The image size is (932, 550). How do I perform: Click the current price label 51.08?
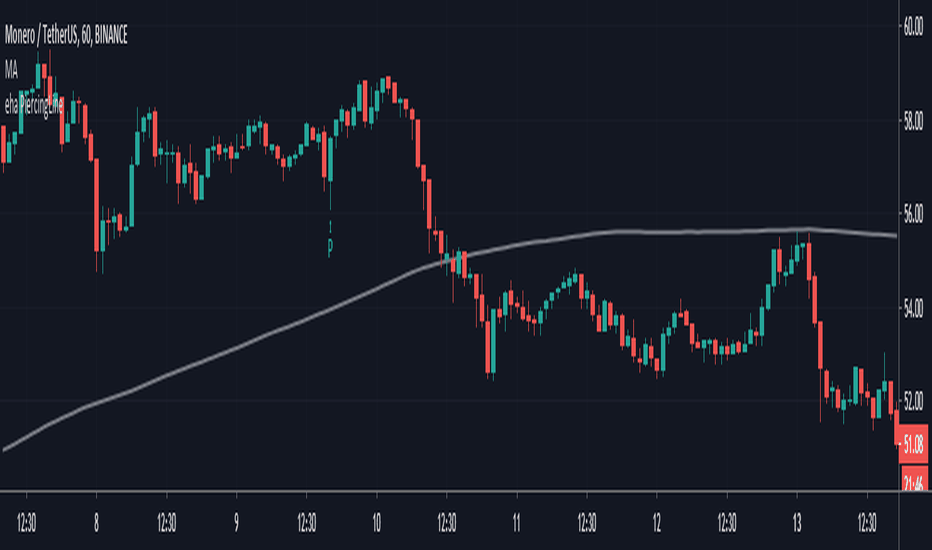pyautogui.click(x=912, y=444)
